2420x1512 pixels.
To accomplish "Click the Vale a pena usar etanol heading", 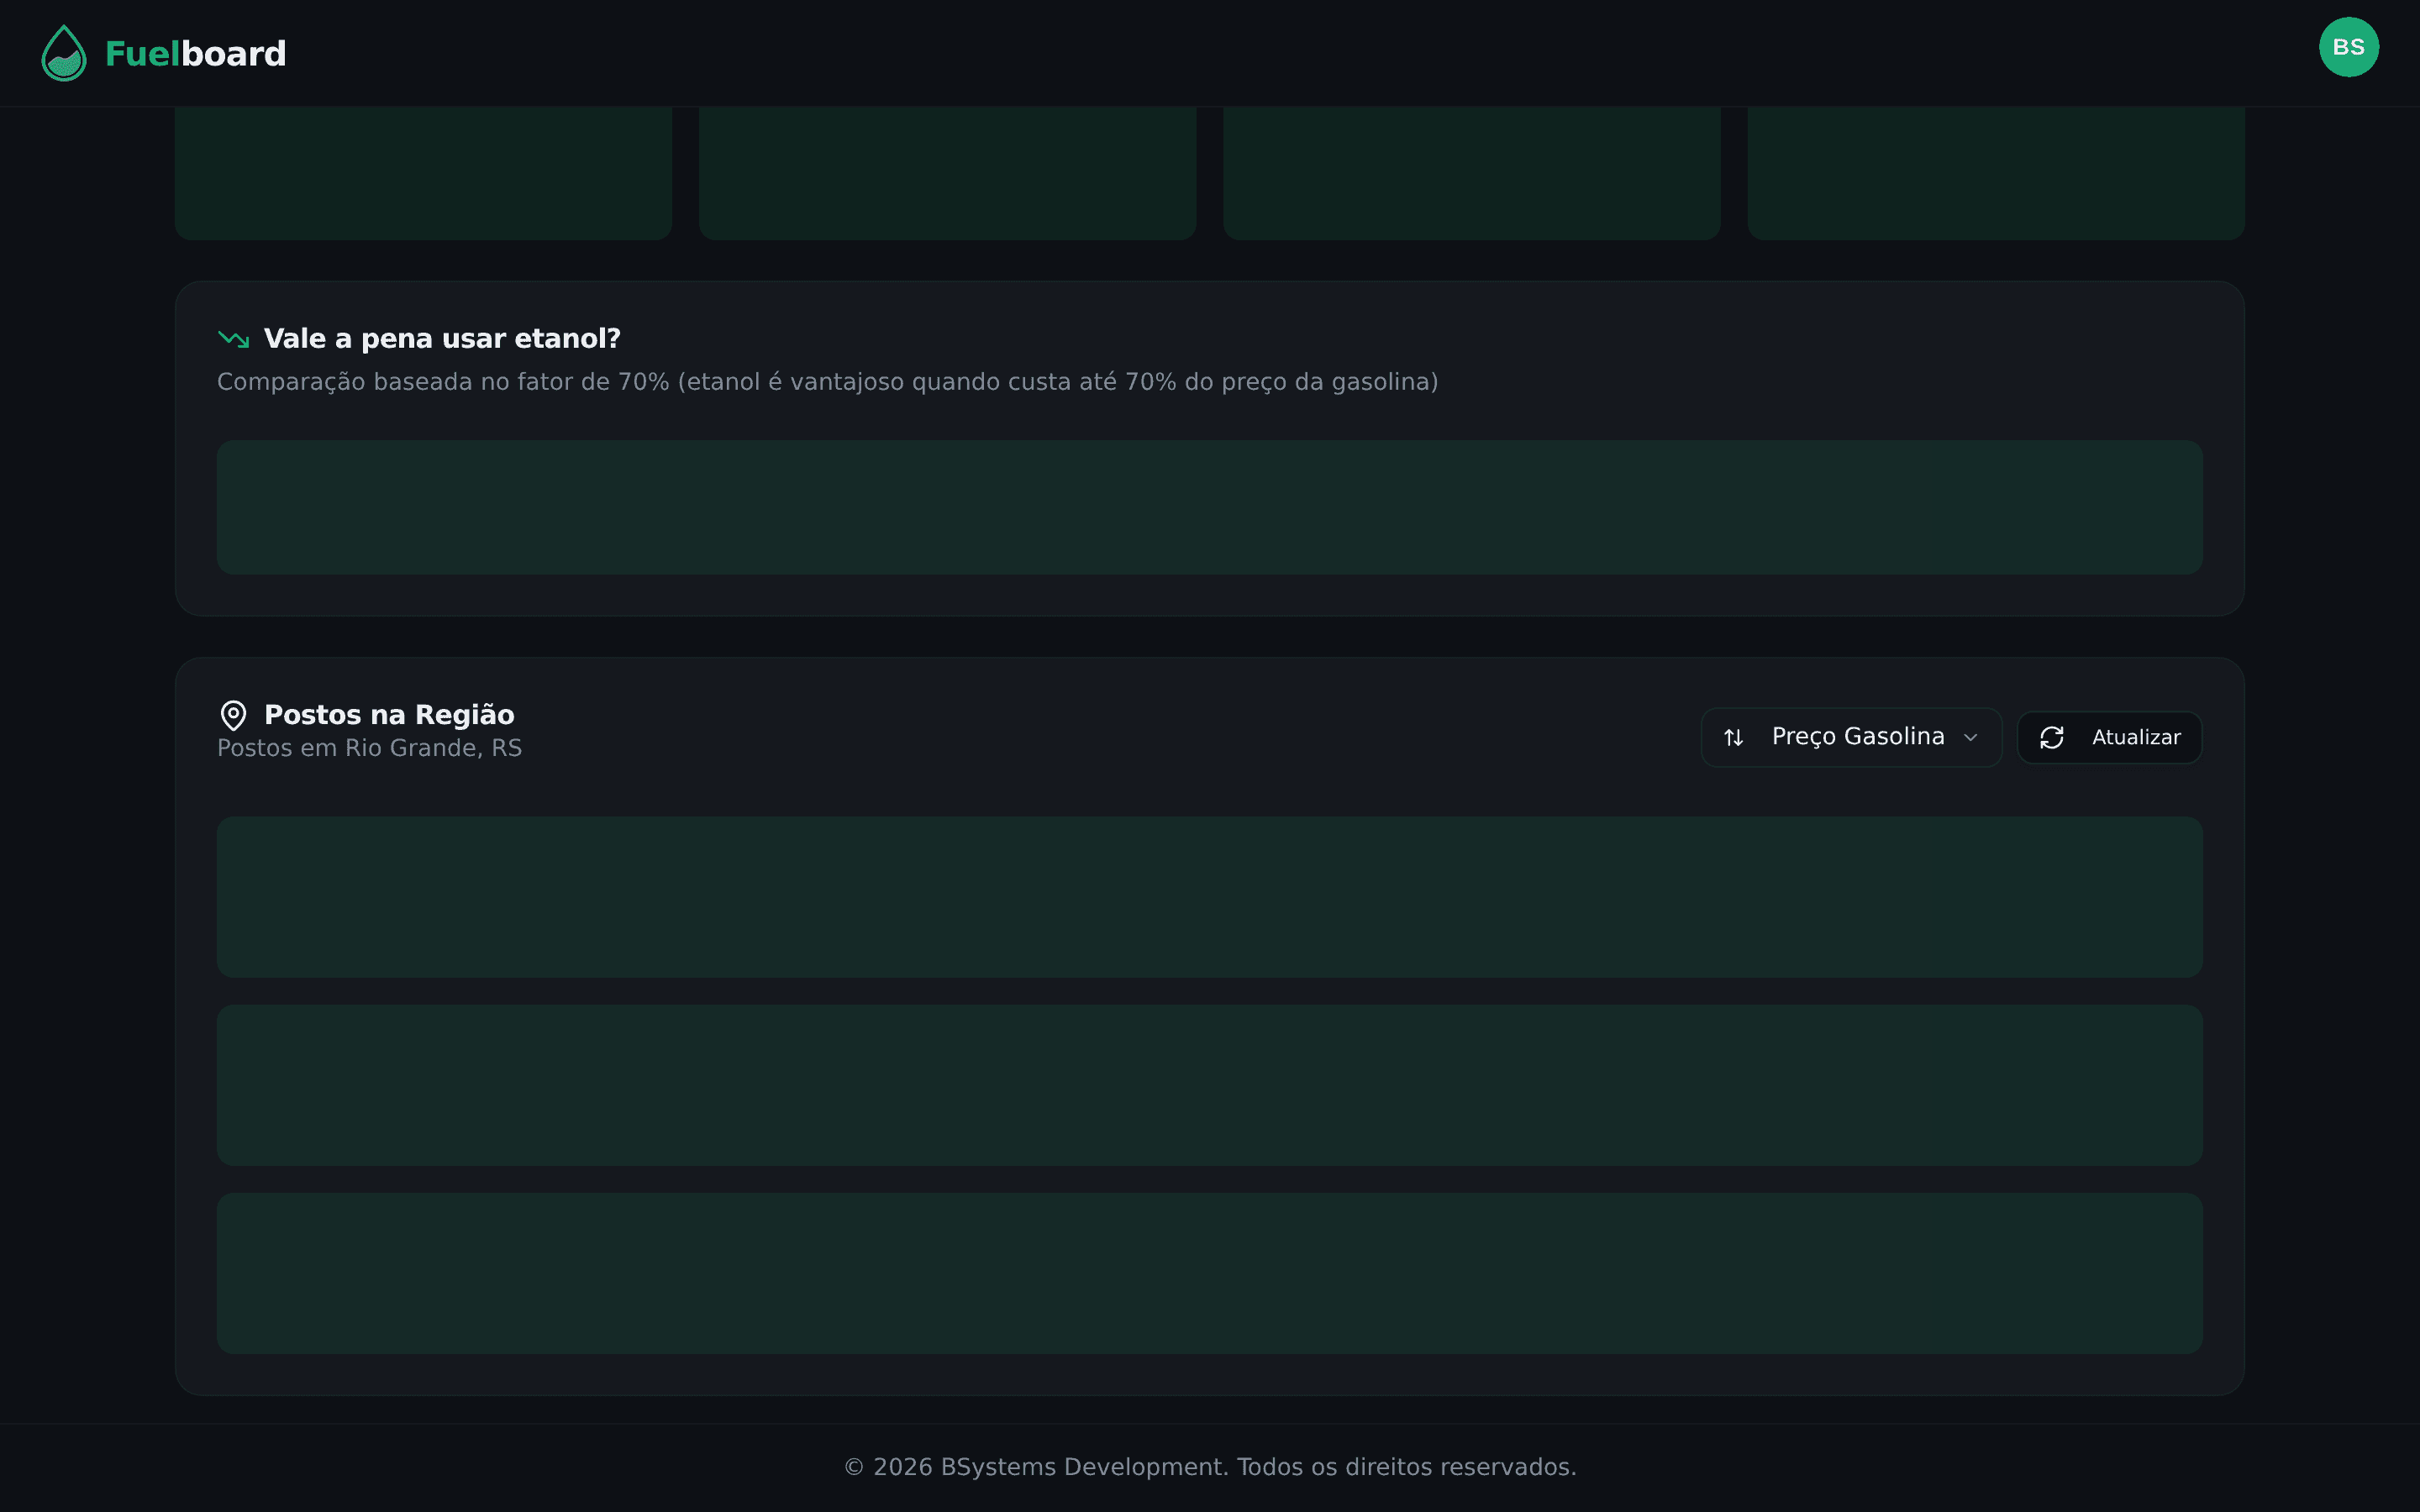I will pyautogui.click(x=442, y=339).
